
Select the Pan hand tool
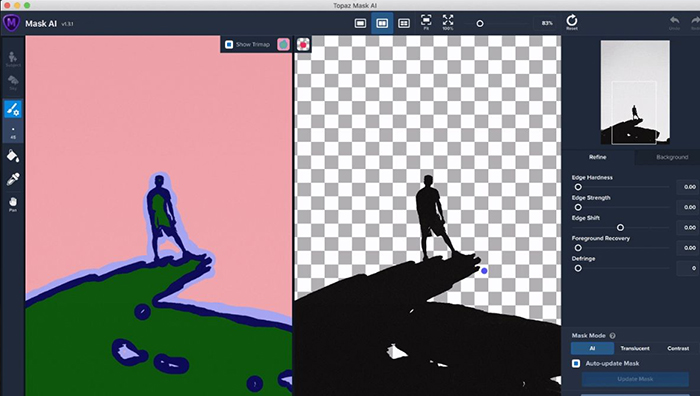click(x=13, y=204)
